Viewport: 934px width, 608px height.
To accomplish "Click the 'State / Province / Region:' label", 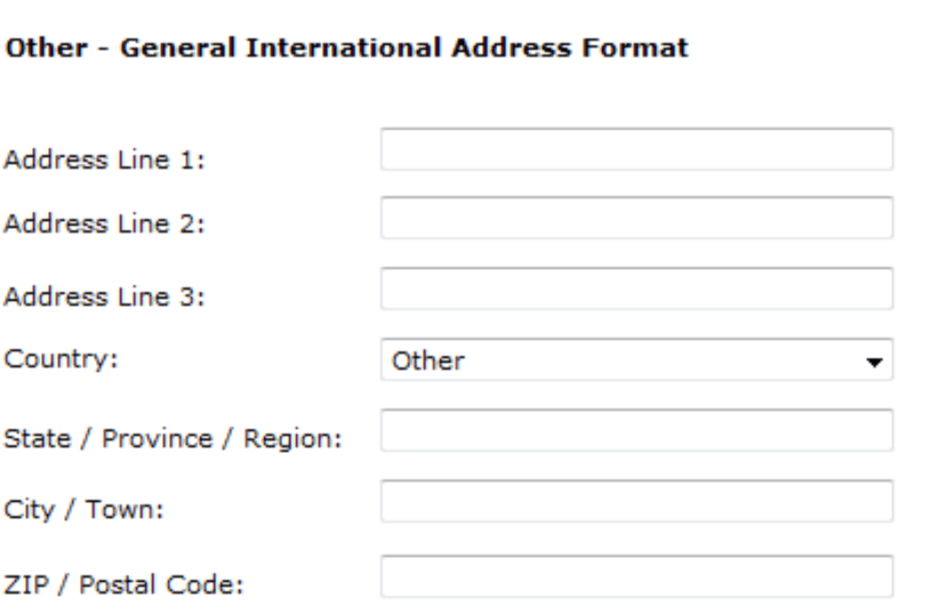I will click(x=173, y=439).
